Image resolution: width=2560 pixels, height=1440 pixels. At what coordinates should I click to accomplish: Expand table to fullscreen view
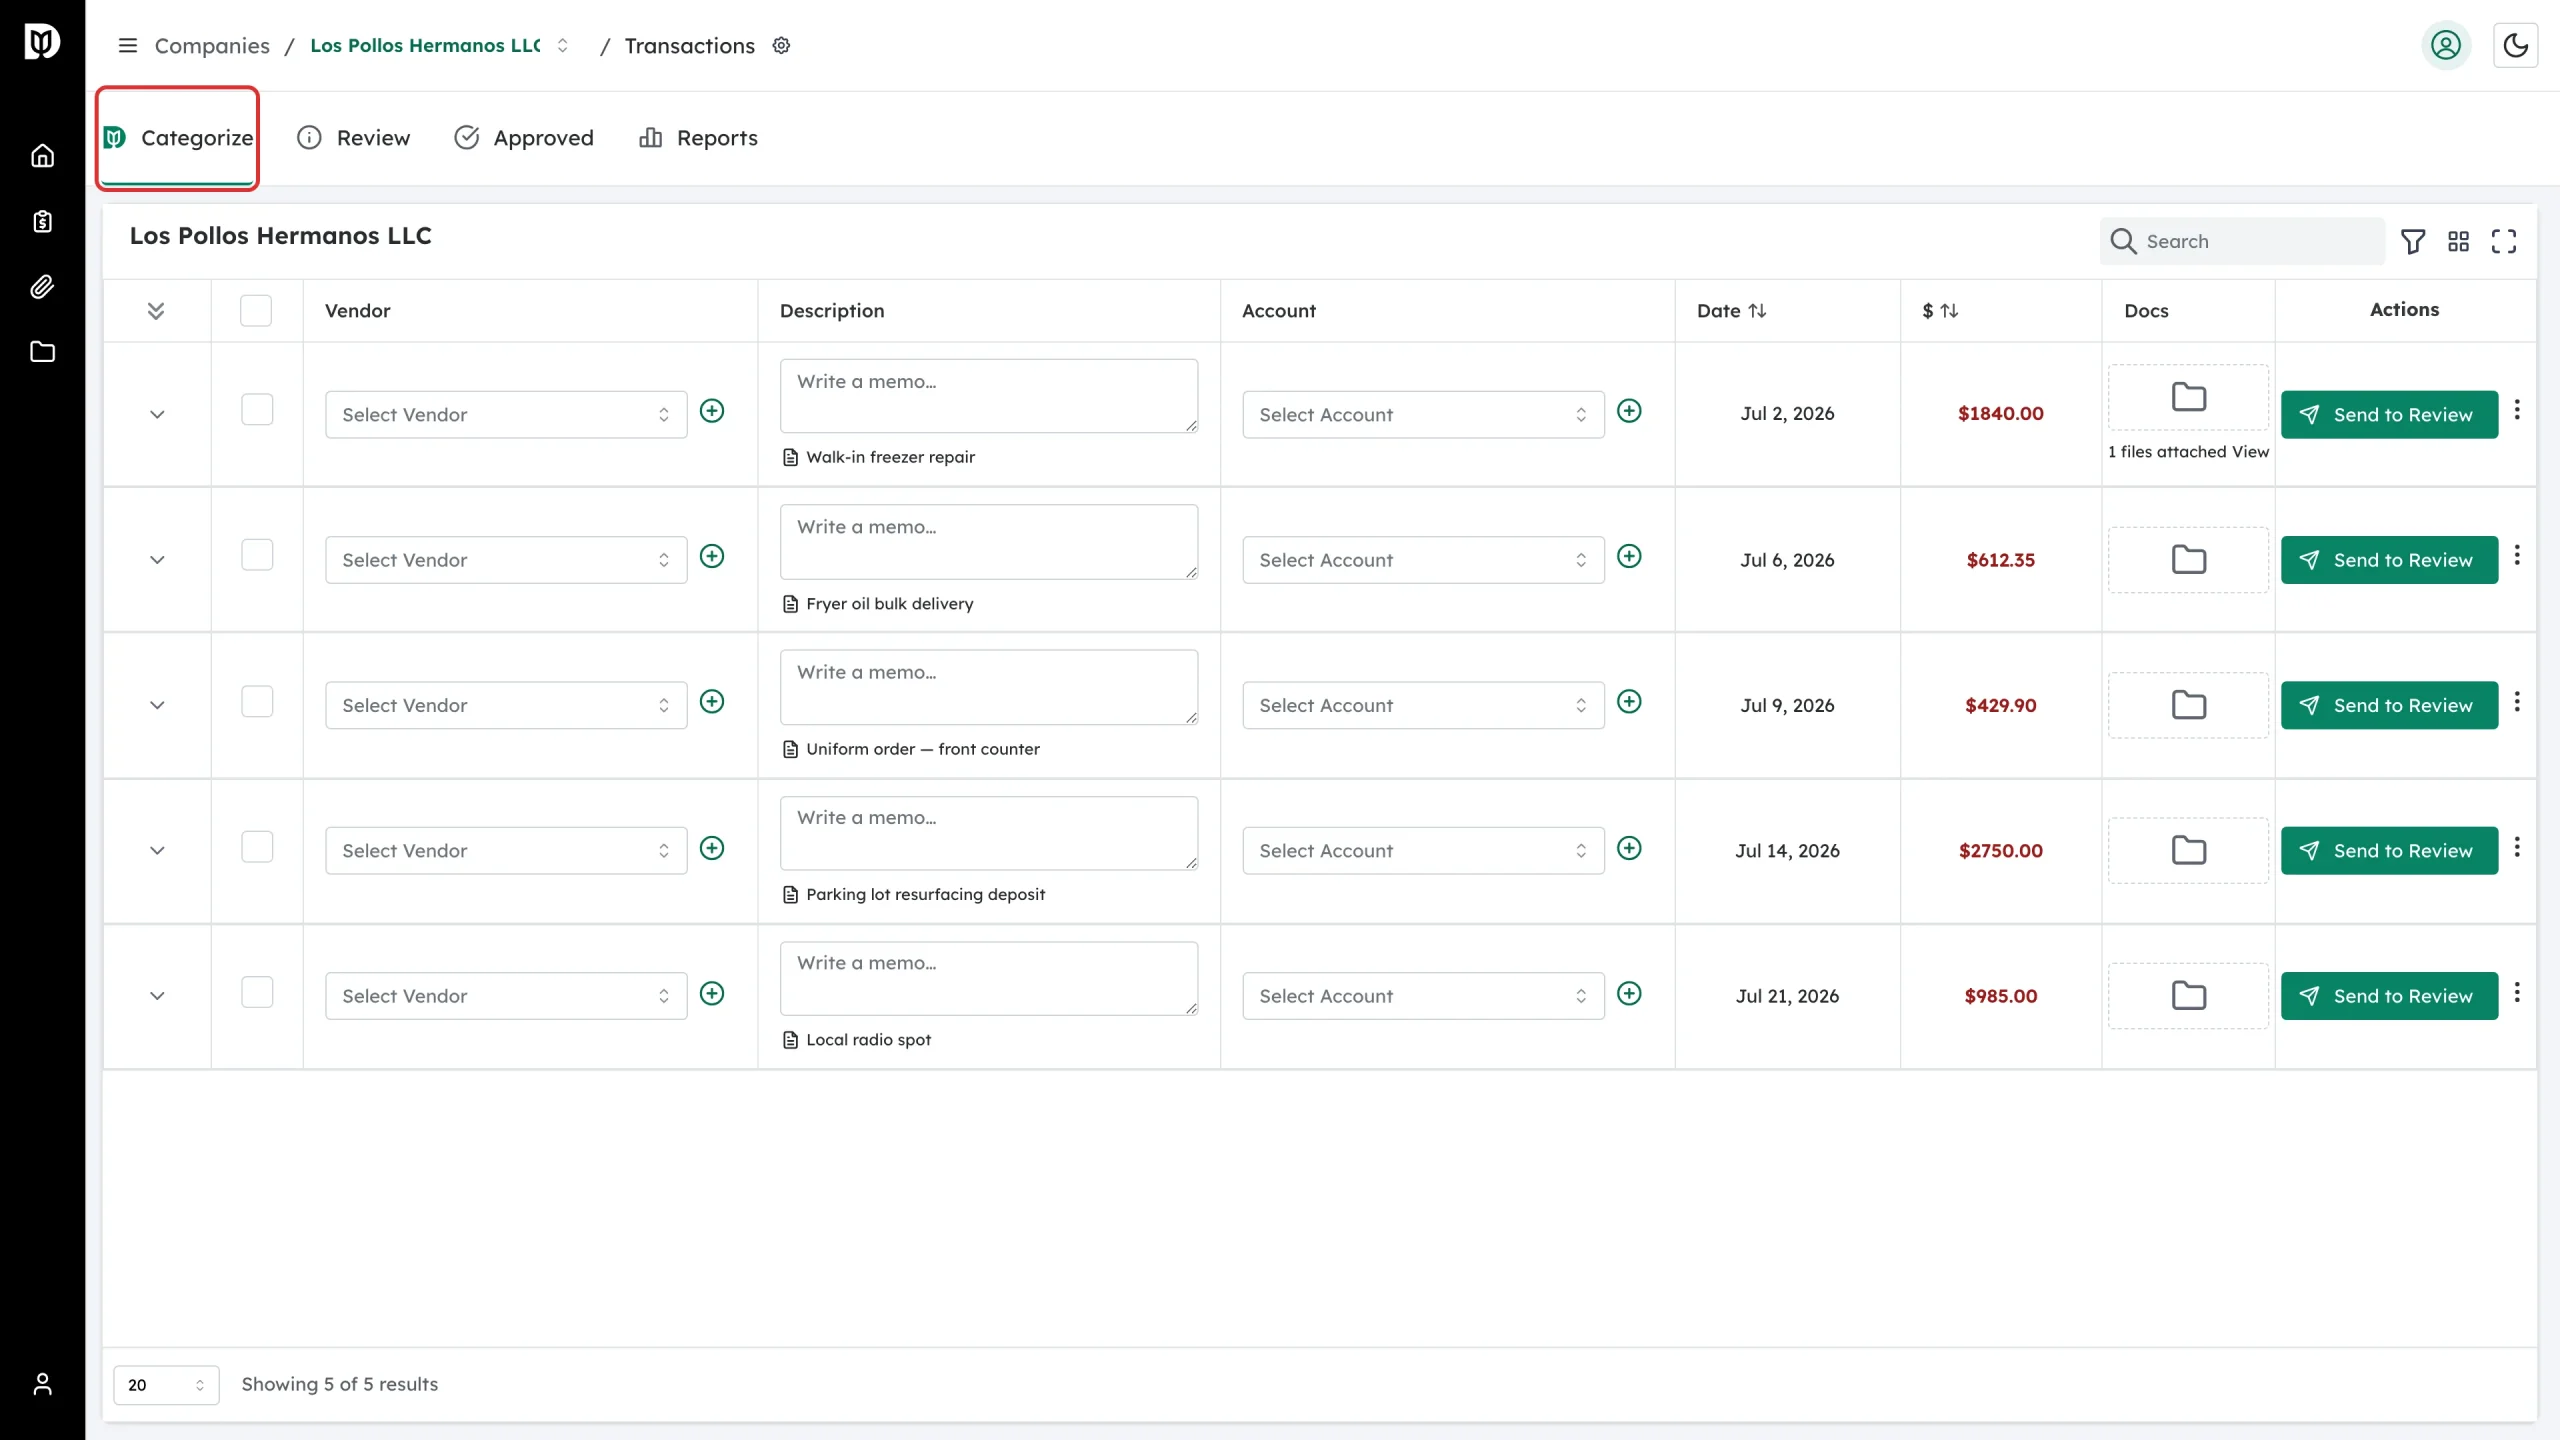[x=2503, y=241]
